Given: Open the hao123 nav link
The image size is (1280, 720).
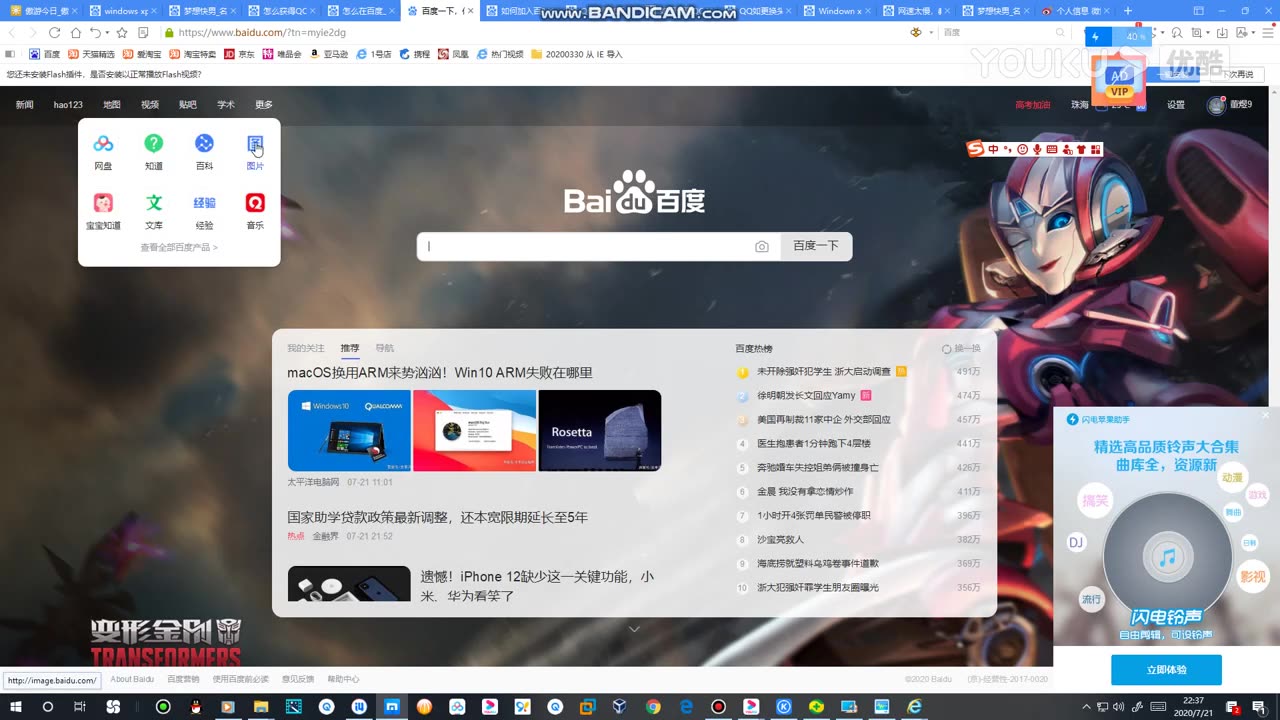Looking at the screenshot, I should [68, 105].
